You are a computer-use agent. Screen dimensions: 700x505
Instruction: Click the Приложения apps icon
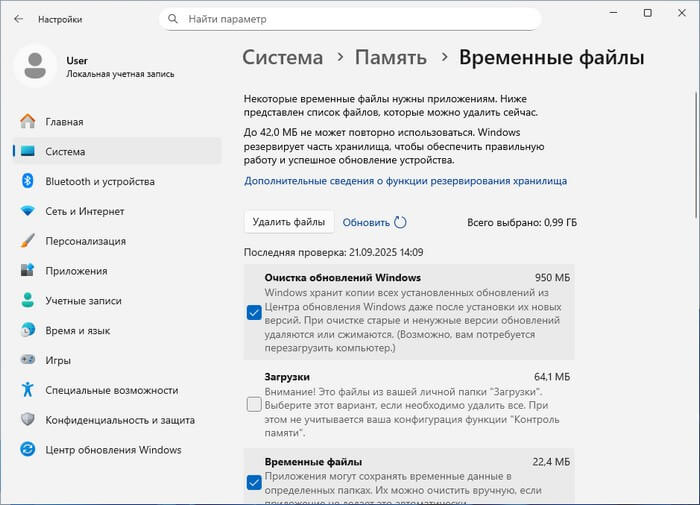pos(28,270)
